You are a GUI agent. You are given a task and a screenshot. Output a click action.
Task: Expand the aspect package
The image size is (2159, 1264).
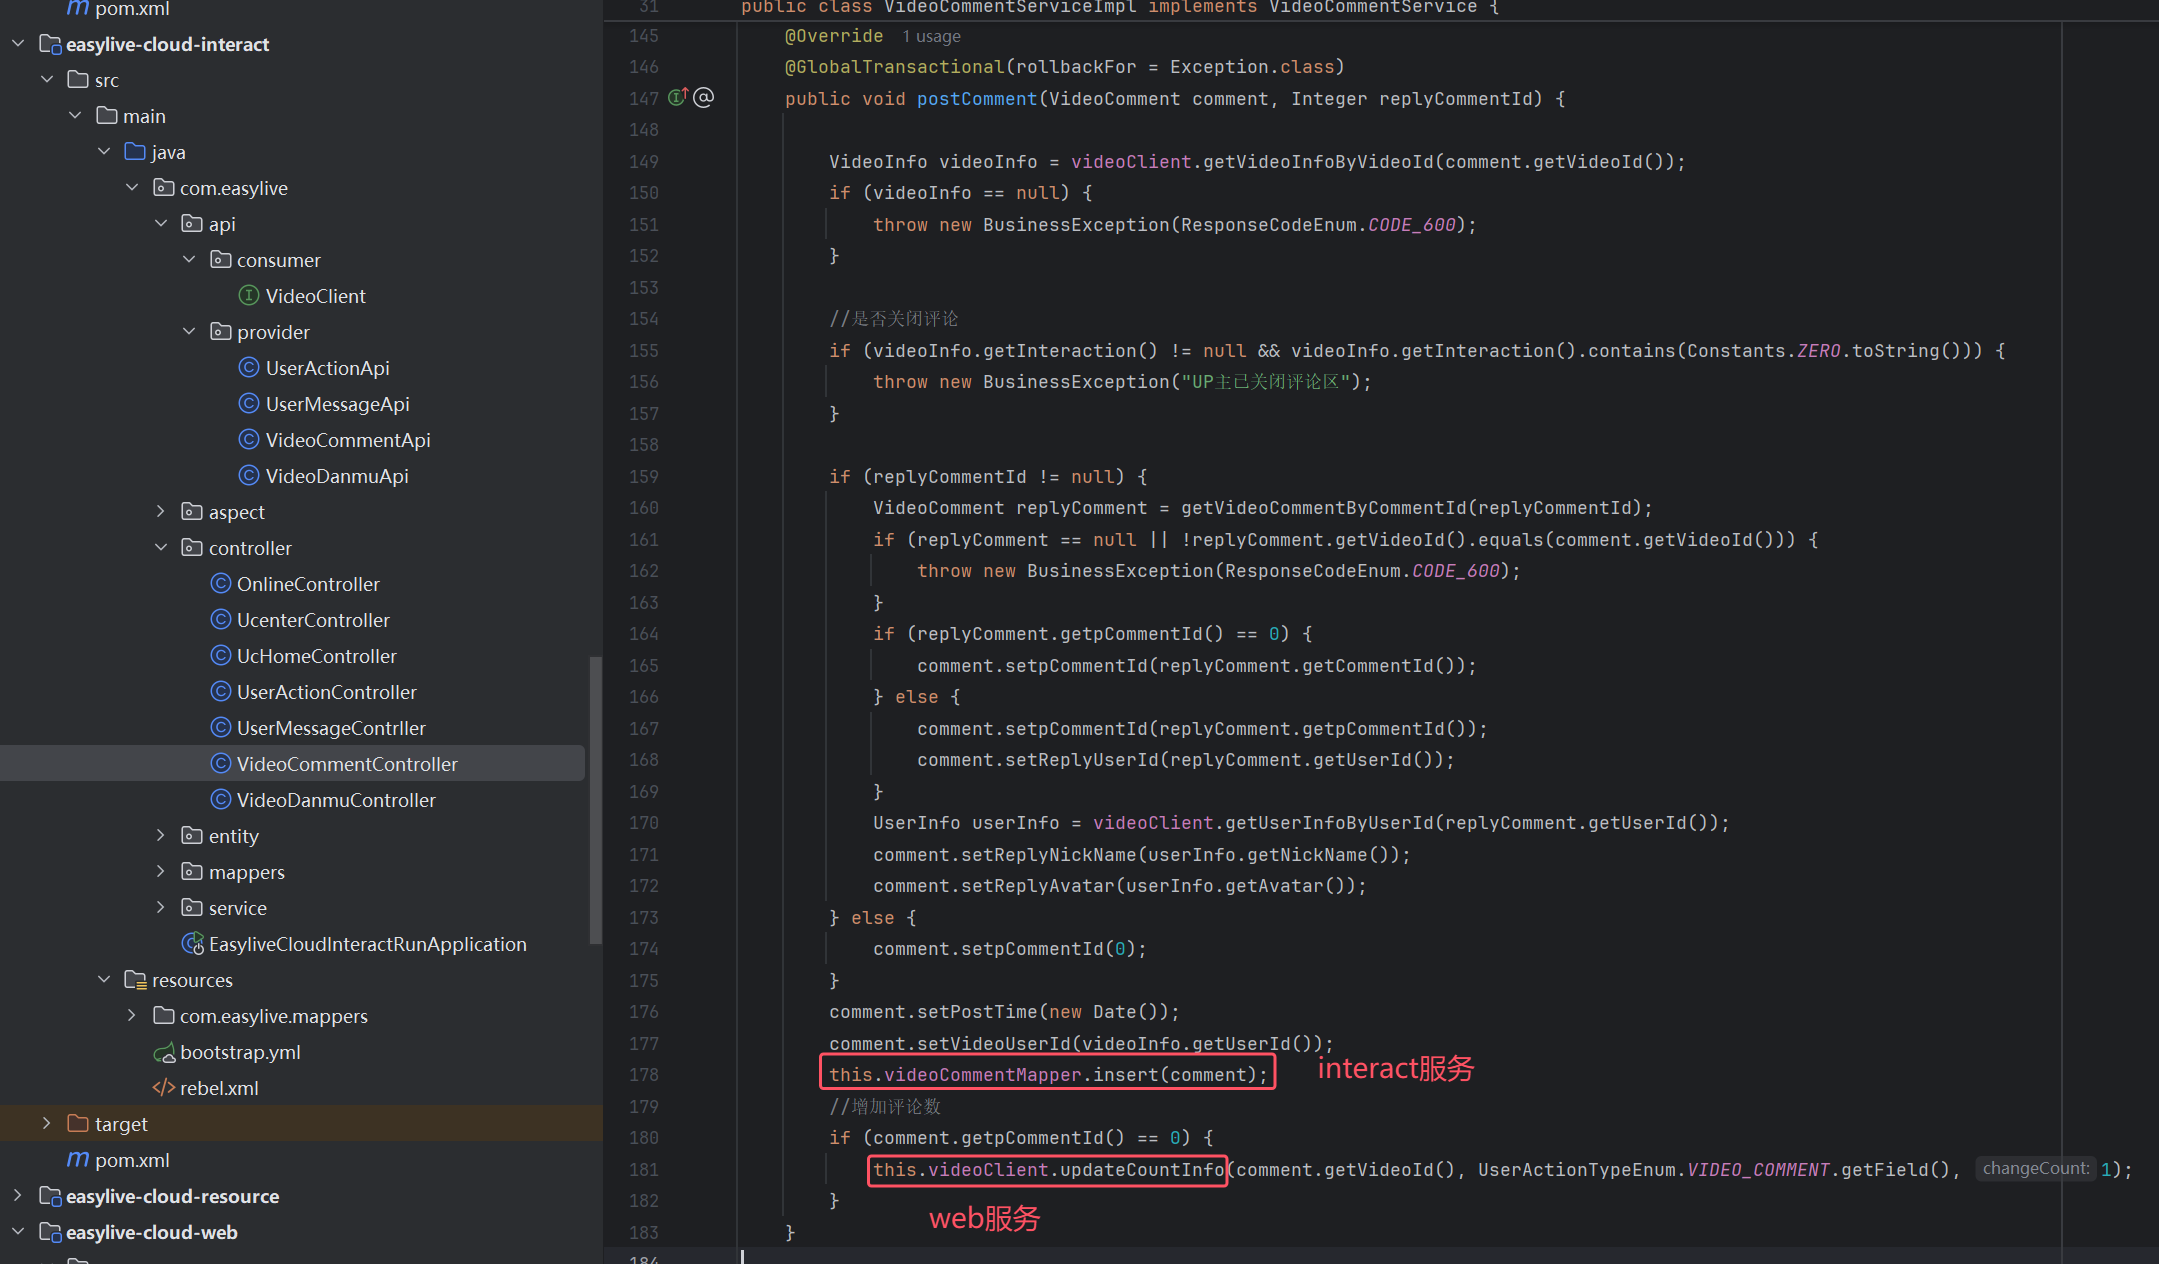(x=161, y=512)
